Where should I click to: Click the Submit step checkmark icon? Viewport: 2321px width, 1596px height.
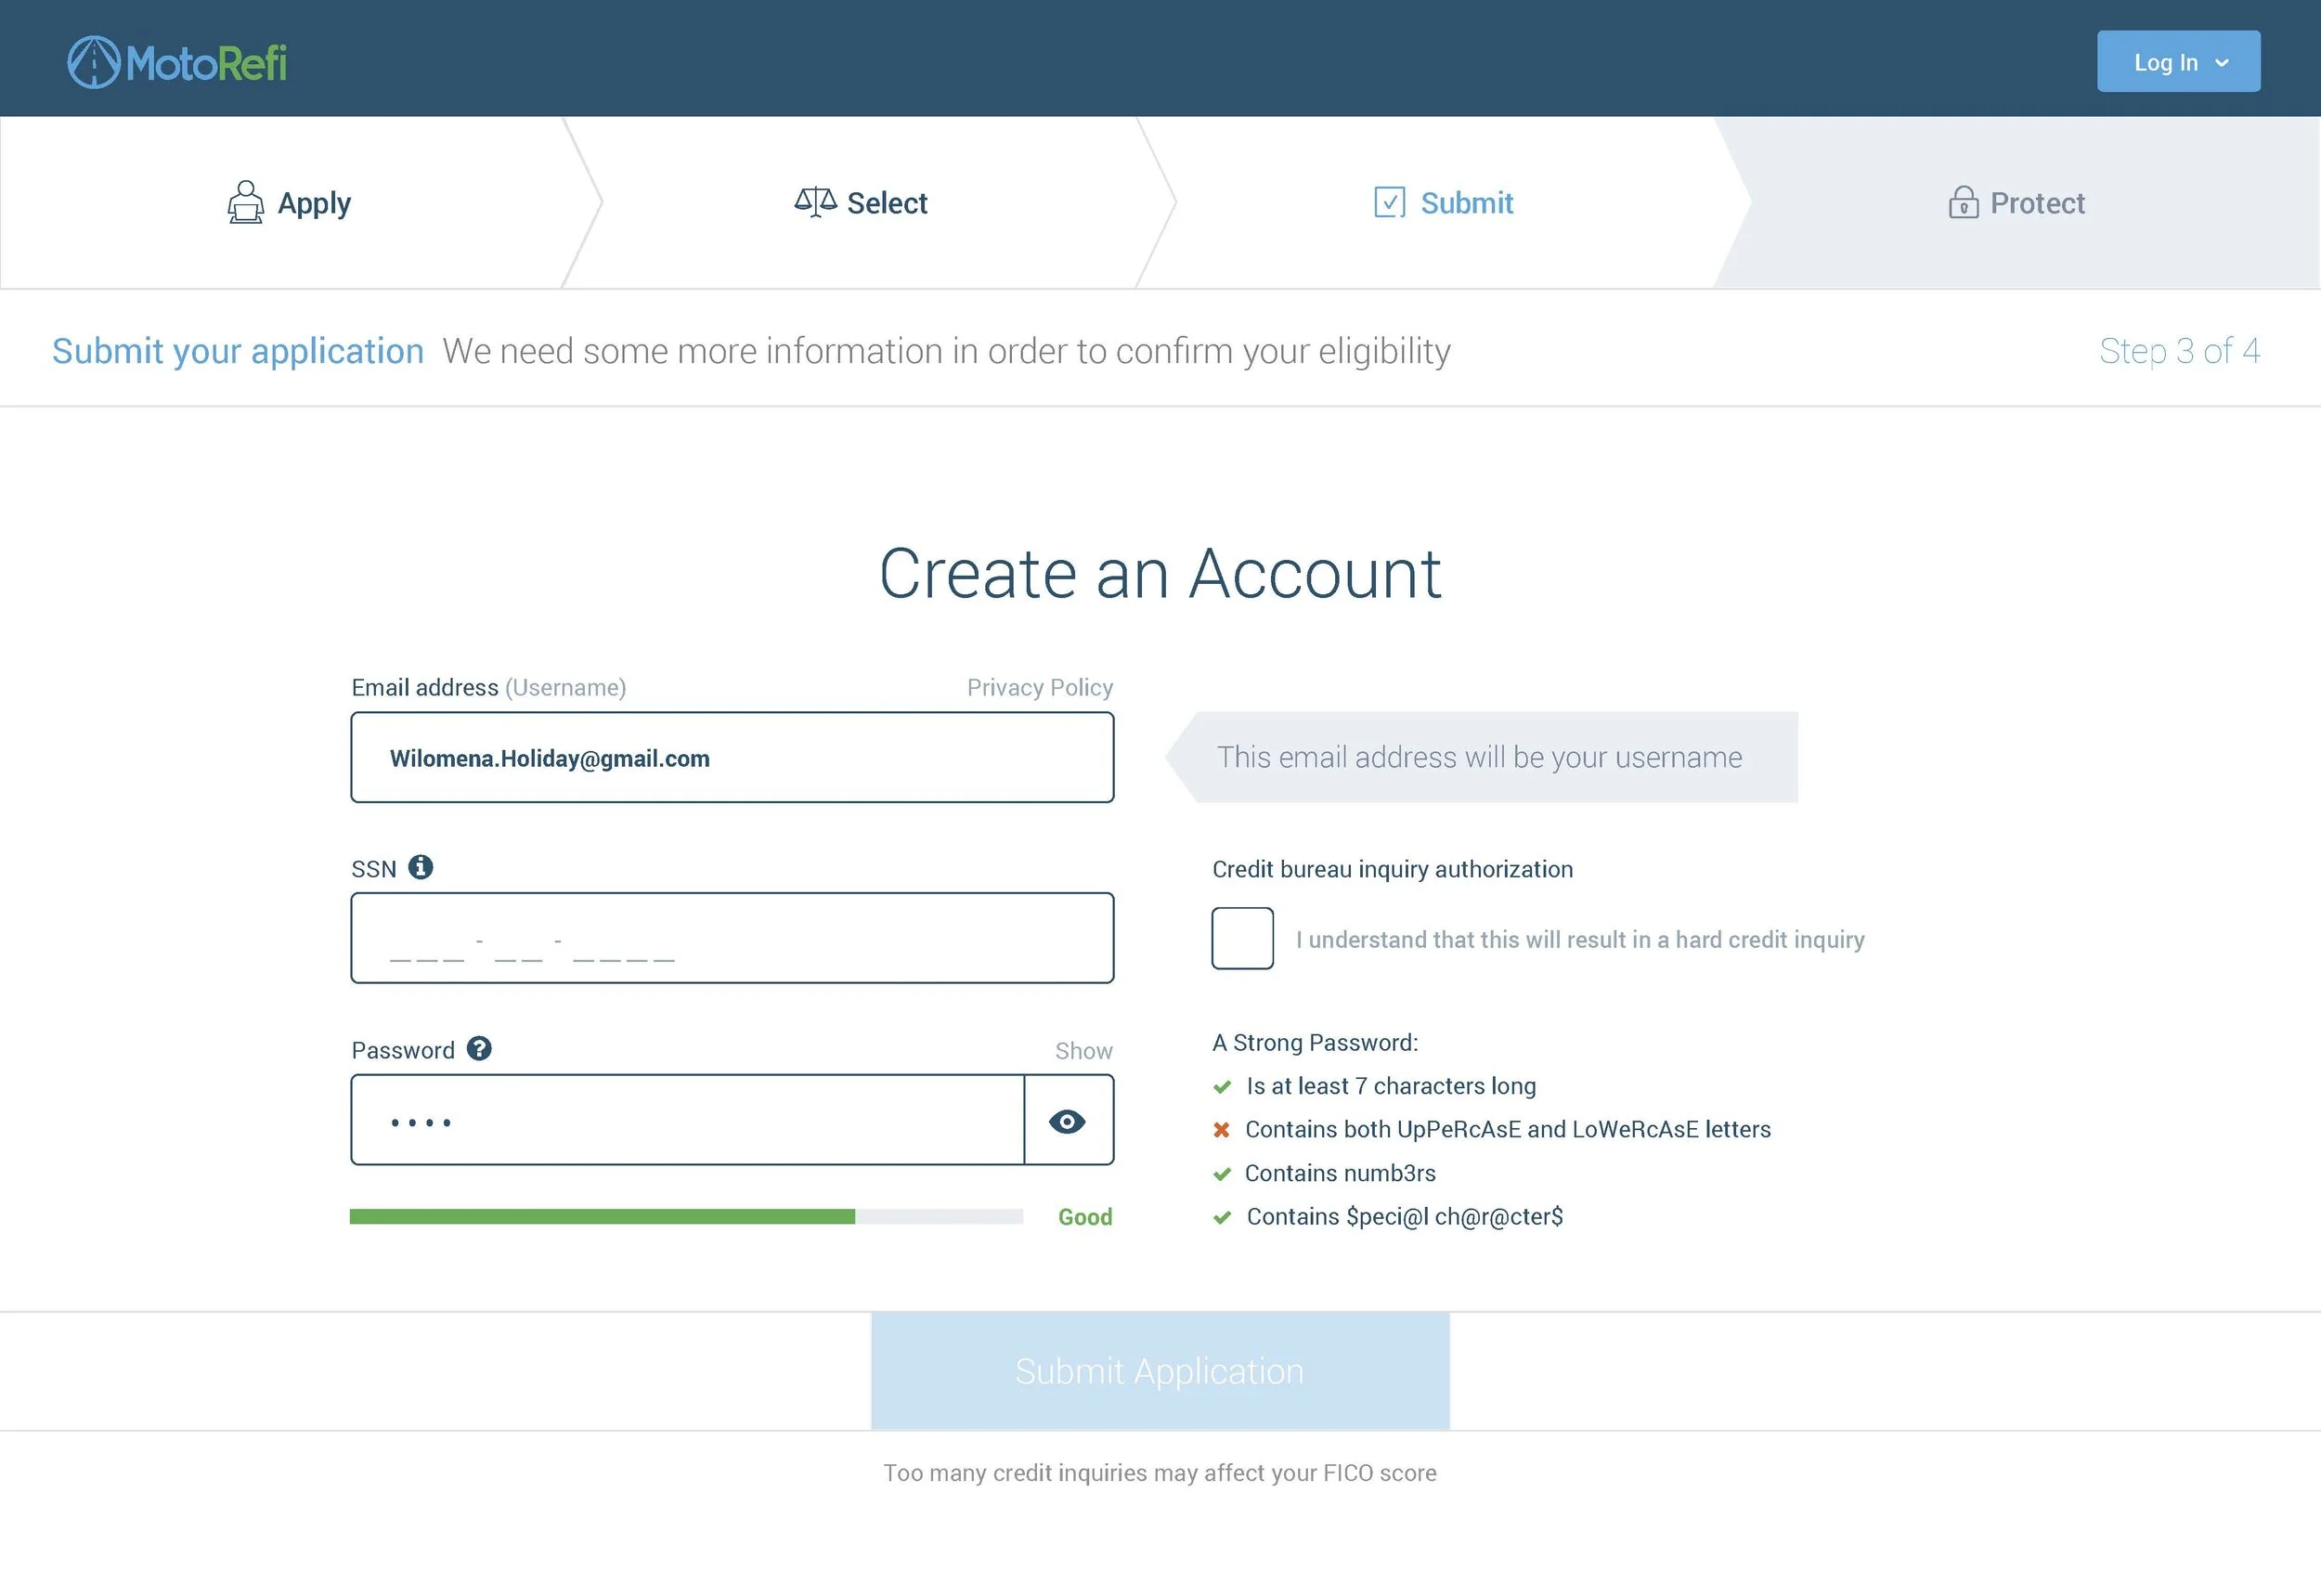(x=1389, y=202)
